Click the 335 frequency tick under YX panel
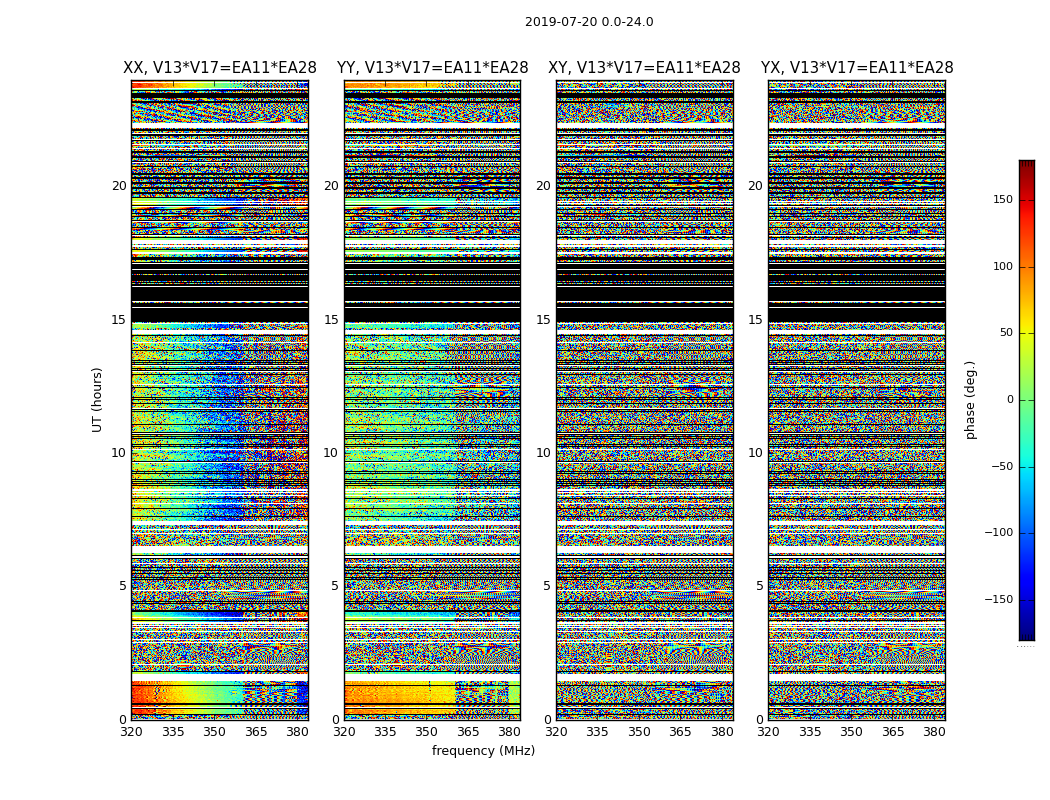 click(x=810, y=732)
